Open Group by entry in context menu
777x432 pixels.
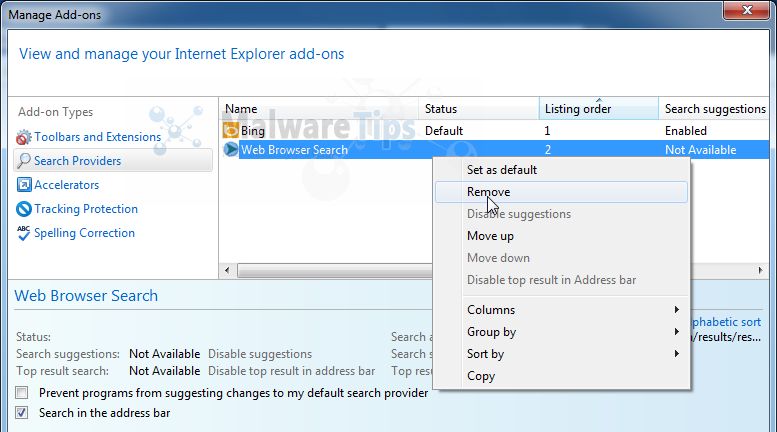pyautogui.click(x=561, y=331)
